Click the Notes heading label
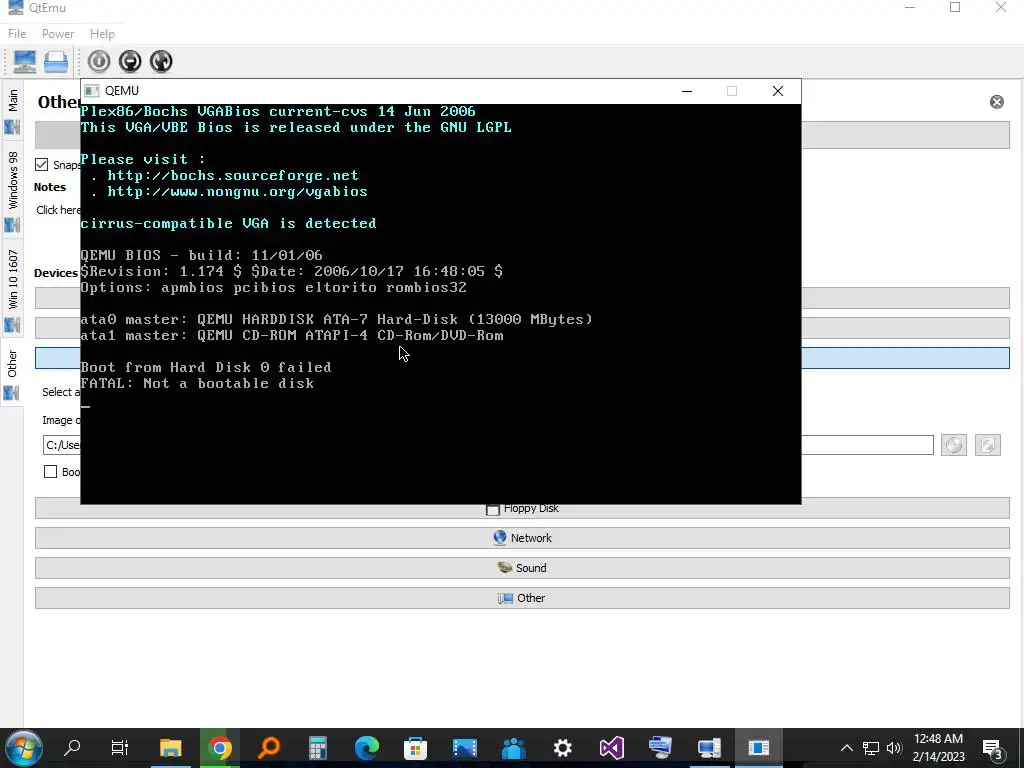Screen dimensions: 1024x768 [50, 187]
